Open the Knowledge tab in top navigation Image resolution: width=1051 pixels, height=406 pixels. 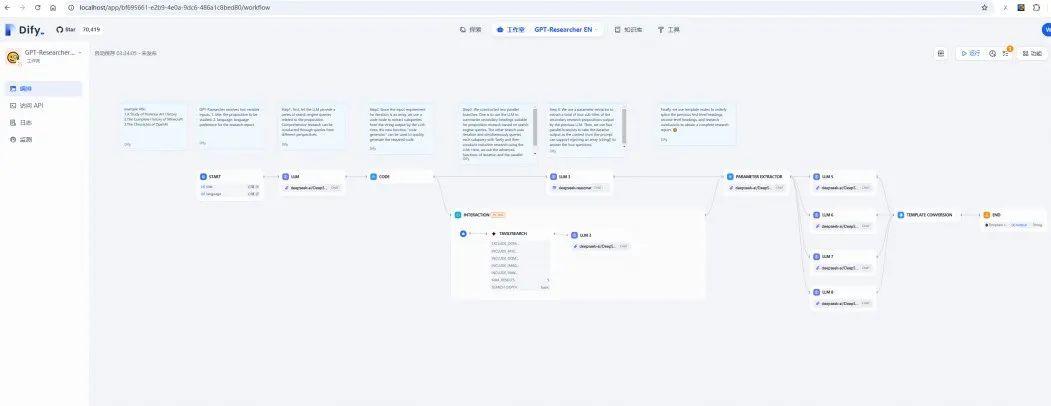click(629, 29)
